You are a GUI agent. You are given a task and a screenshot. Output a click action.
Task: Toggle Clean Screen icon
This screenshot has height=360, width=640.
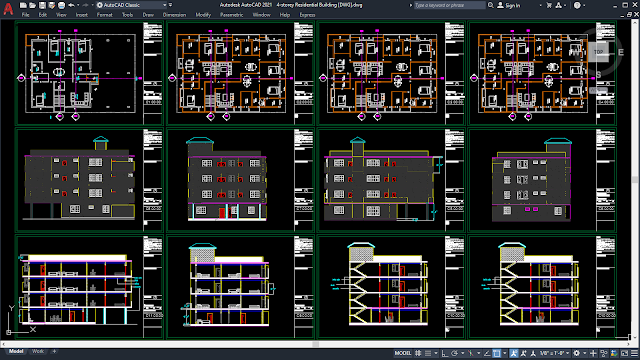pyautogui.click(x=624, y=353)
